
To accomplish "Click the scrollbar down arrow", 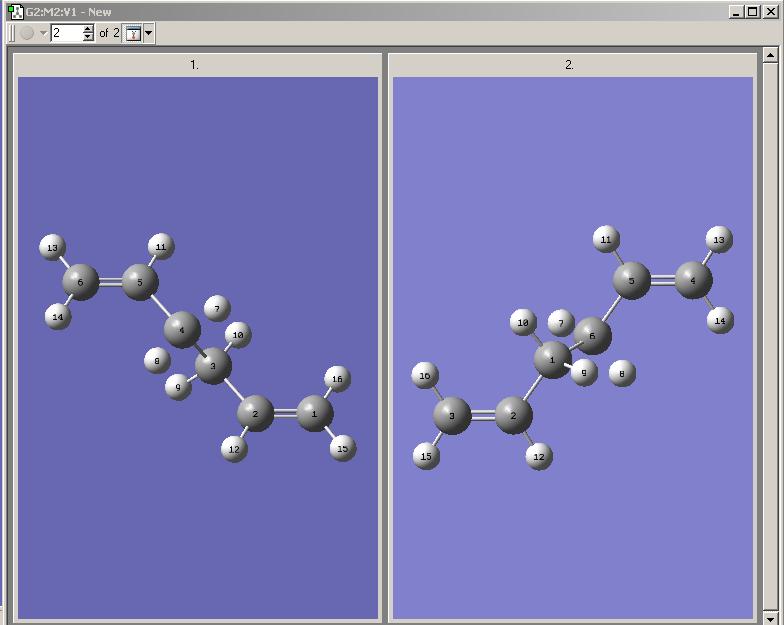I will click(770, 618).
